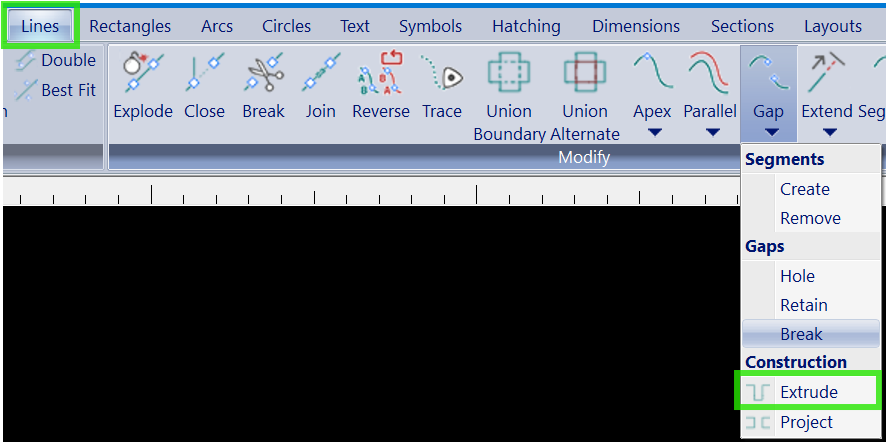Click the Project construction icon

click(758, 422)
